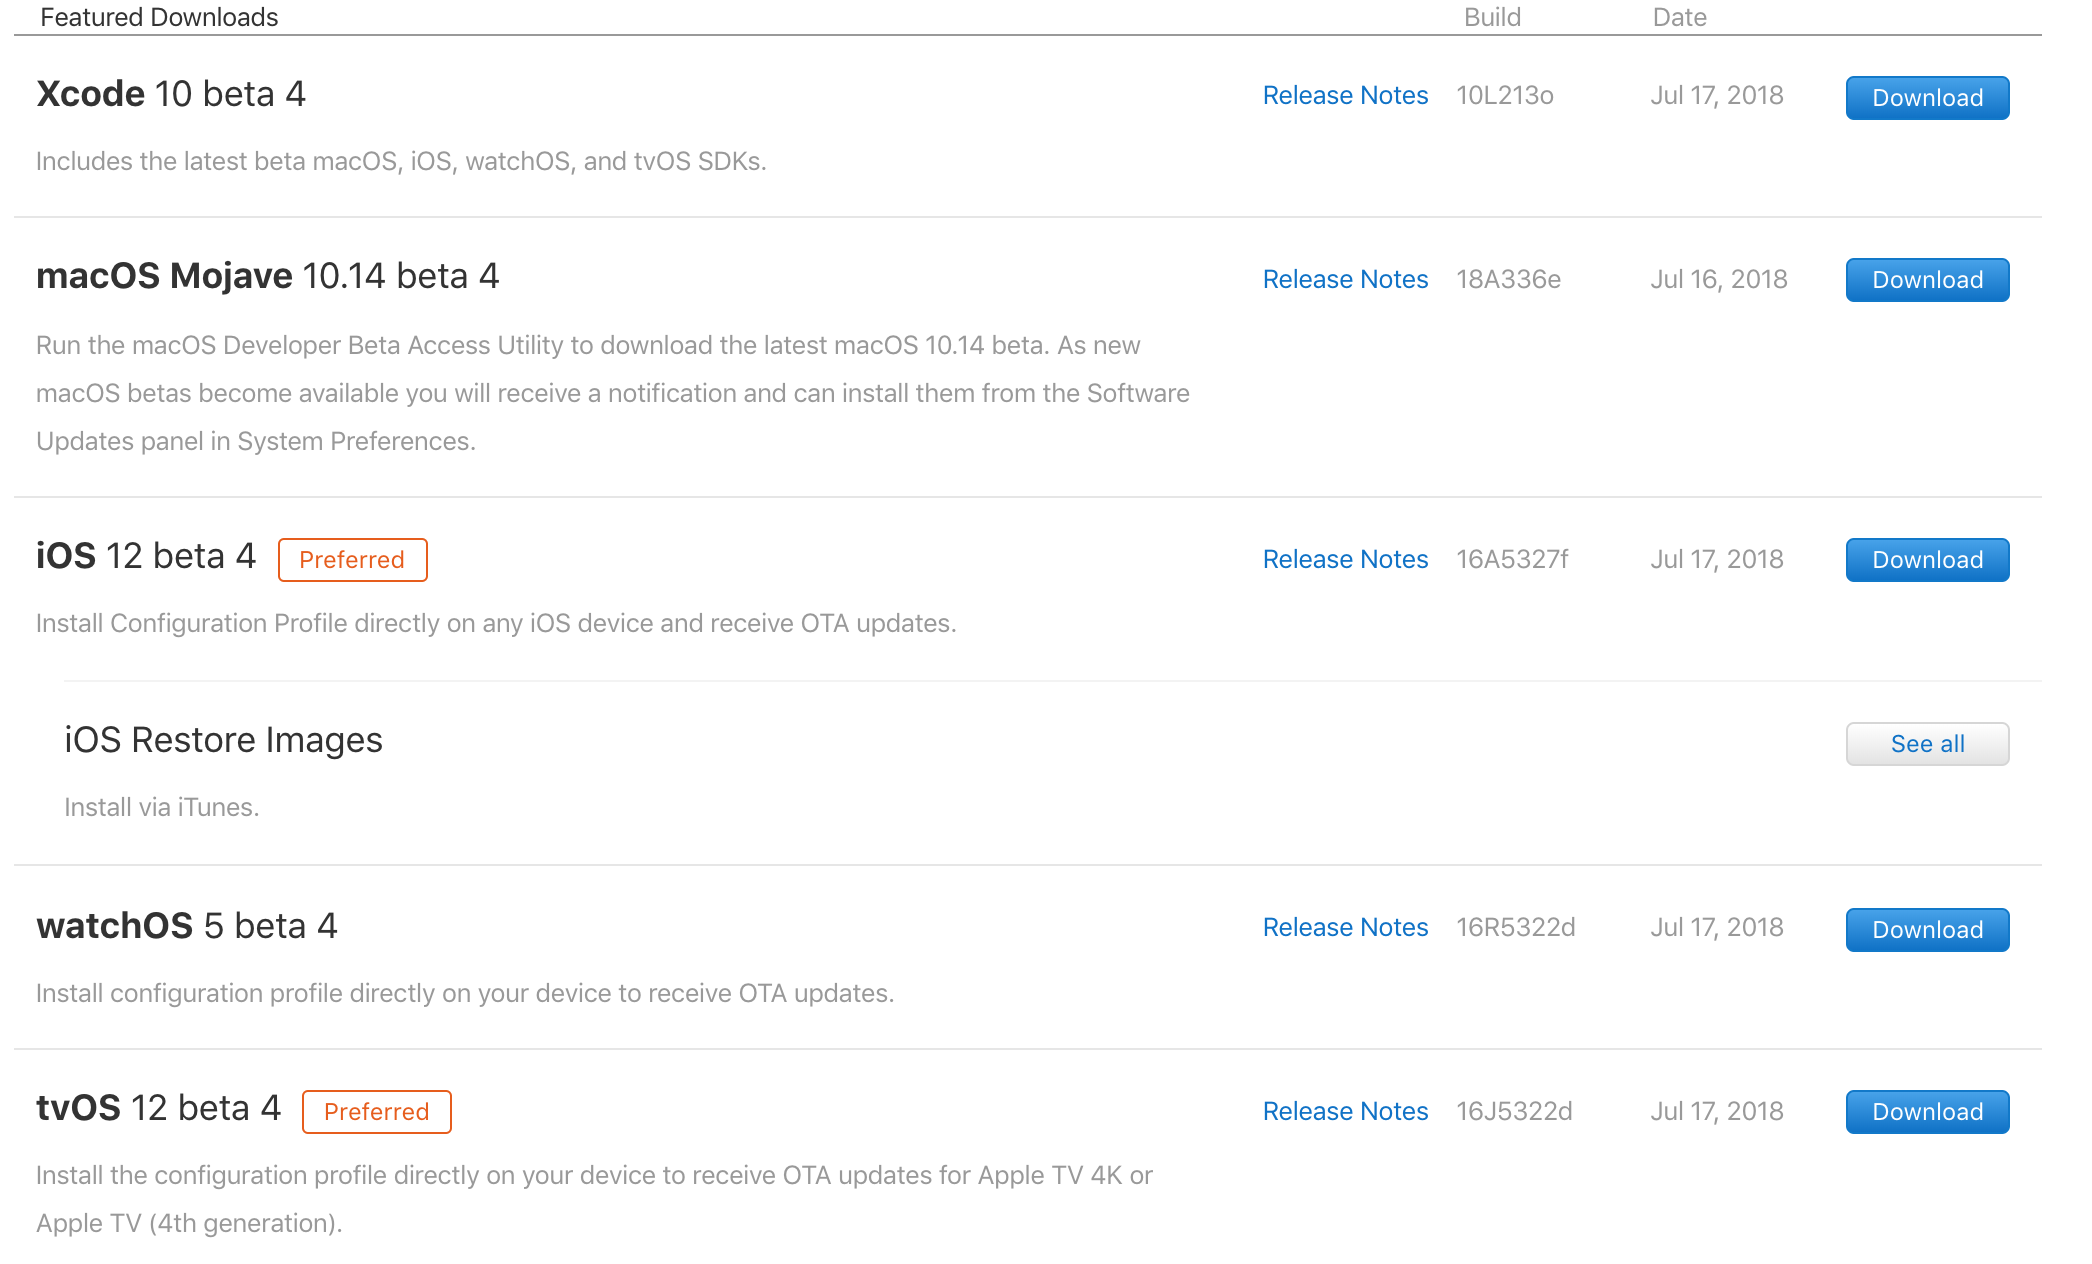Click the watchOS configuration profile description
The image size is (2092, 1264).
465,993
